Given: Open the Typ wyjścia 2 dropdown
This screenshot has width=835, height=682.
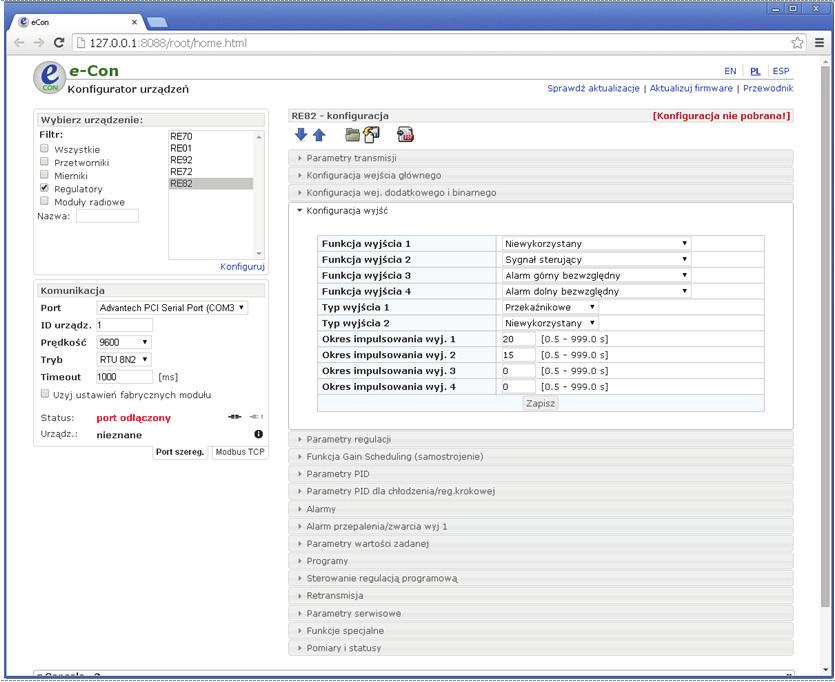Looking at the screenshot, I should 550,323.
